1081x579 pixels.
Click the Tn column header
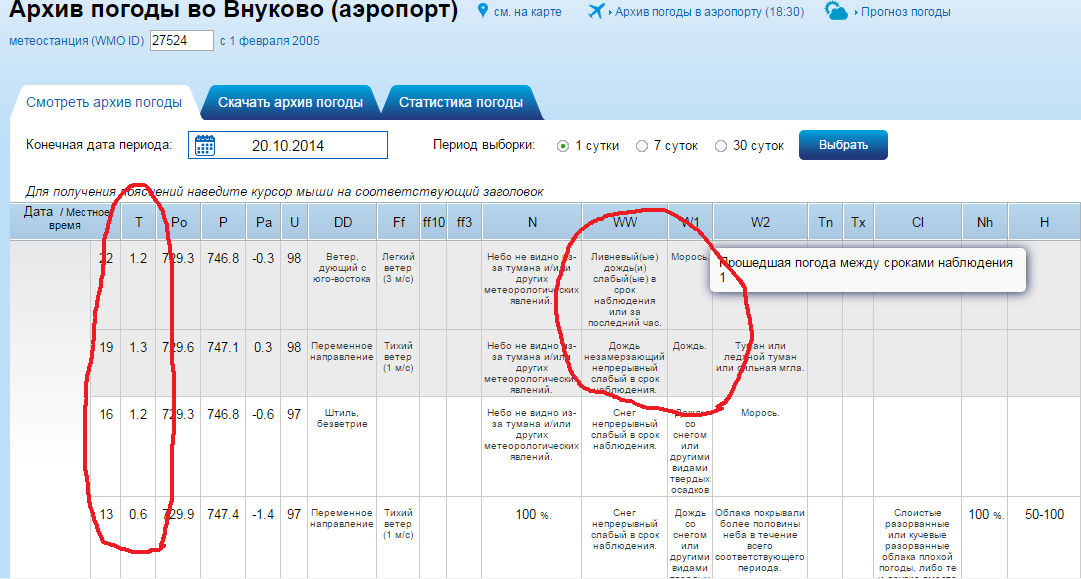825,222
